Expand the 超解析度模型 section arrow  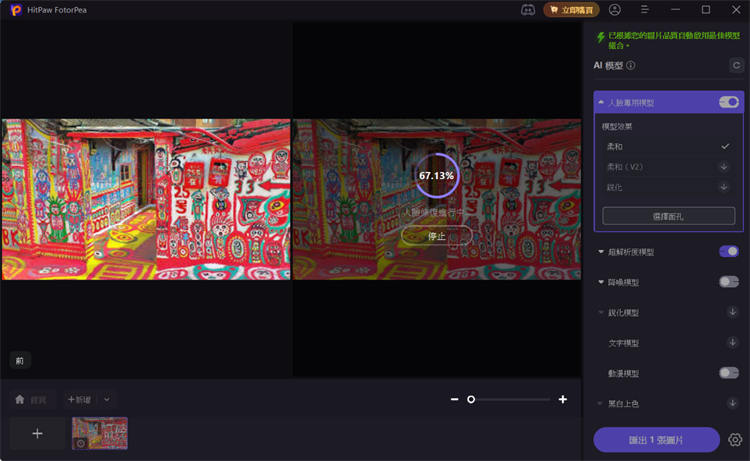601,252
